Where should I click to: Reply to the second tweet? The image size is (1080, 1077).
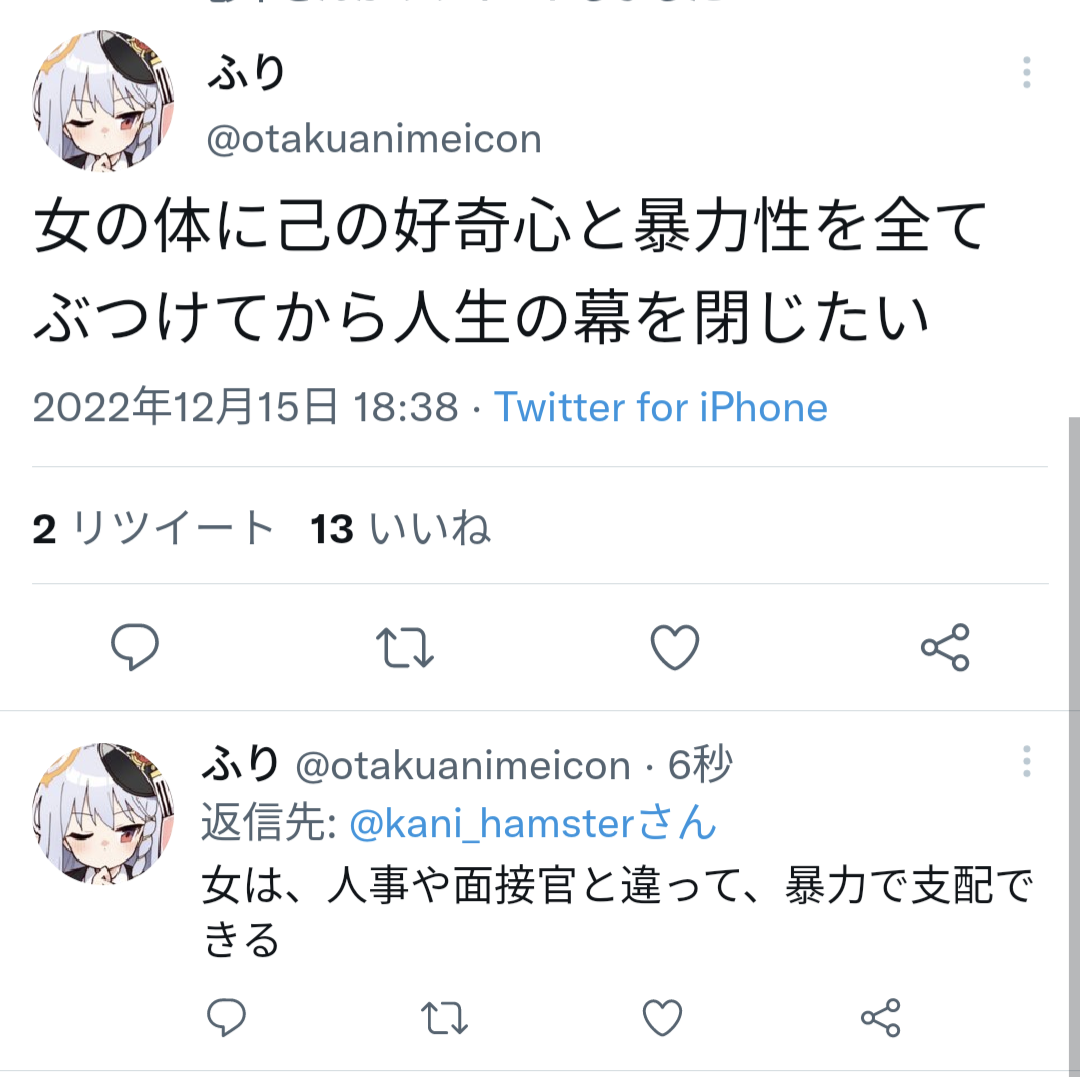click(226, 1017)
